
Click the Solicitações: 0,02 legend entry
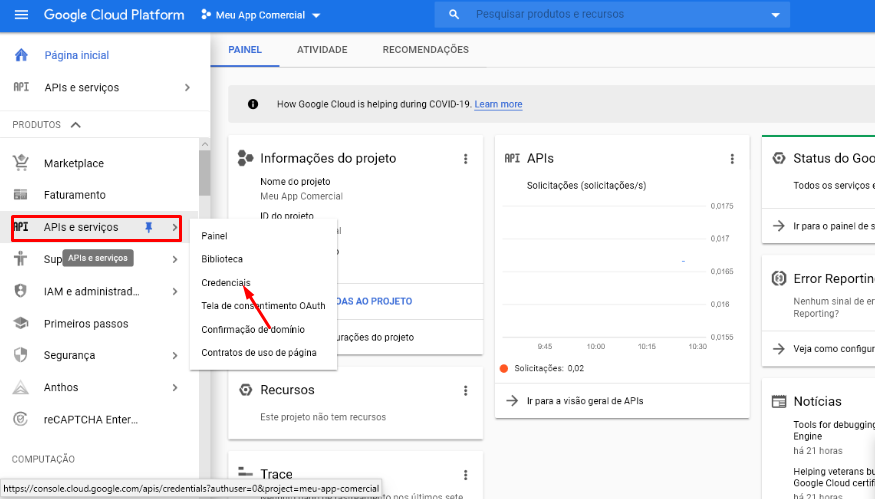[x=542, y=368]
